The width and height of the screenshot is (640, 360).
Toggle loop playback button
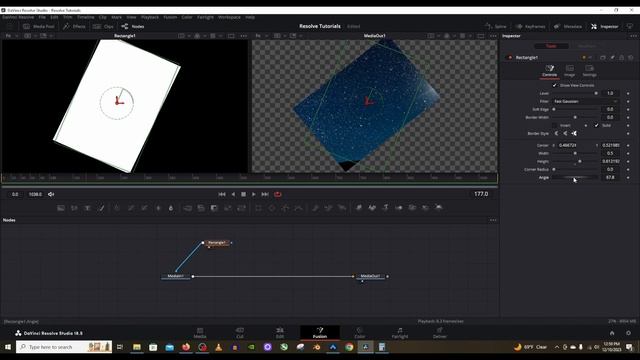pos(278,194)
